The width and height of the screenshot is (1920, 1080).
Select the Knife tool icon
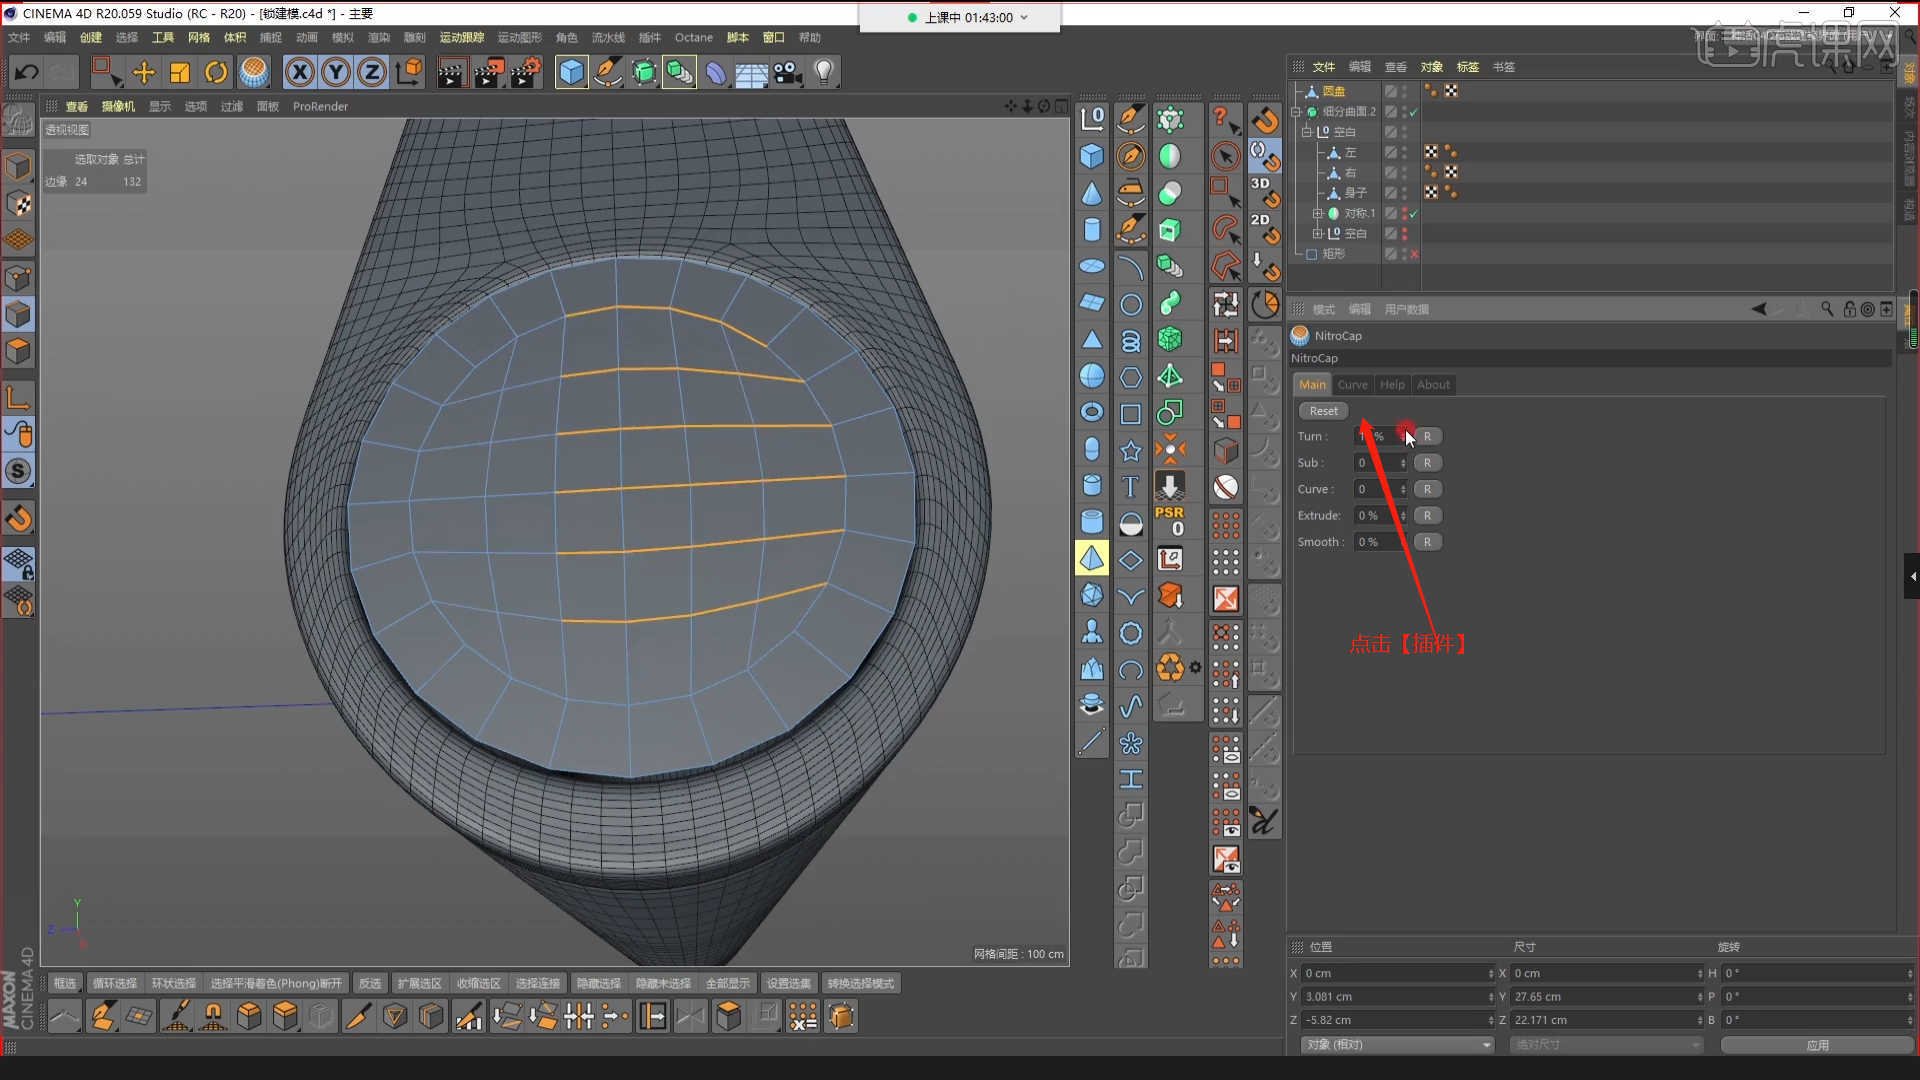coord(358,1016)
